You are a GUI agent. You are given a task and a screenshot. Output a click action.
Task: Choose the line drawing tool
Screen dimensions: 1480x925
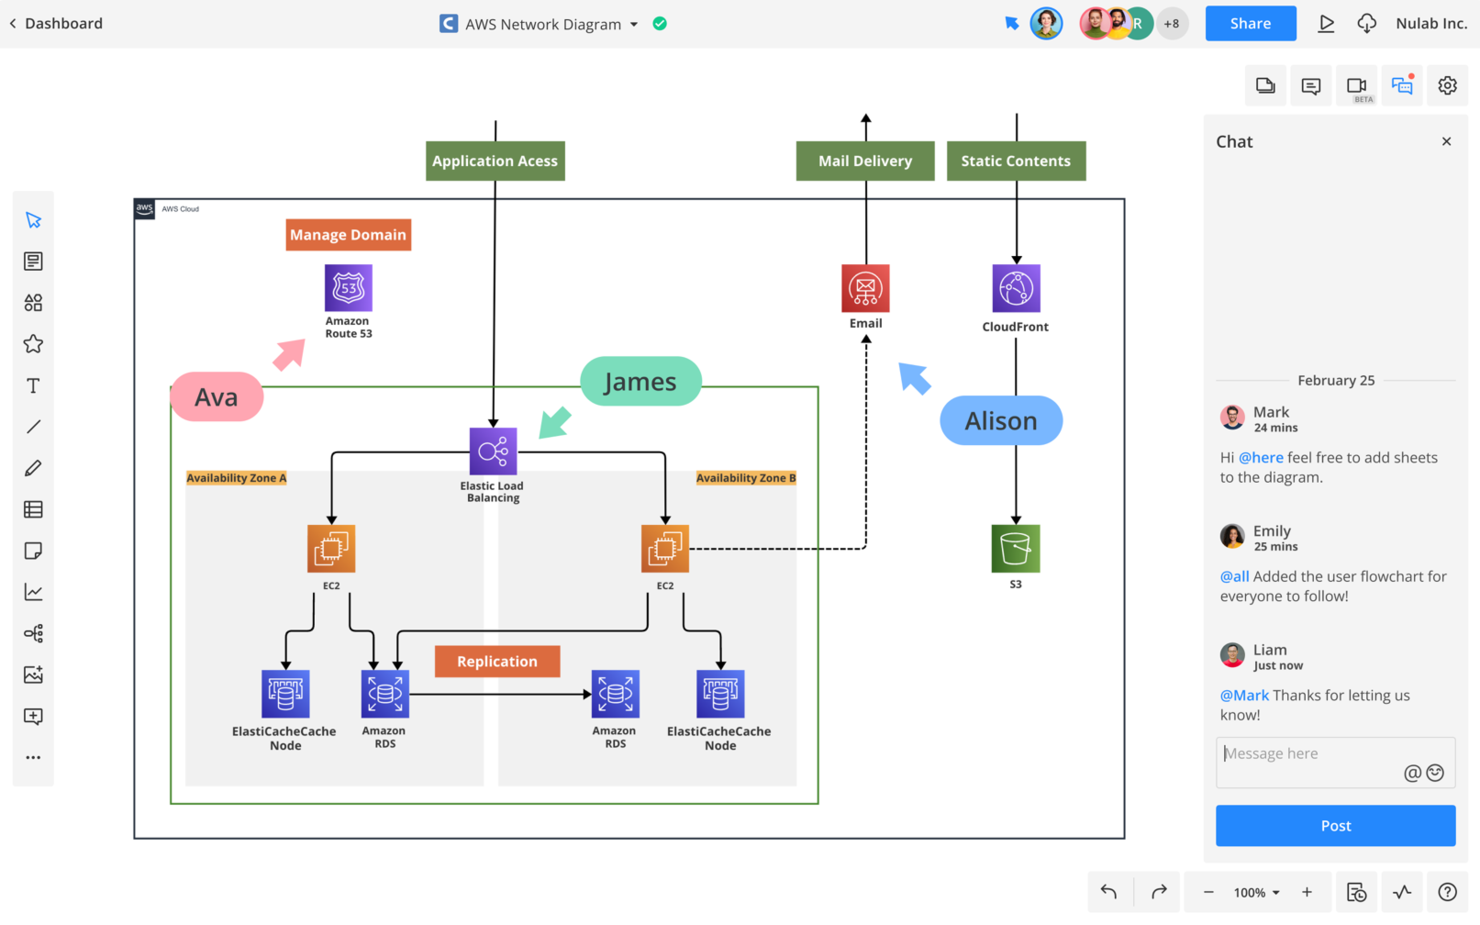[x=33, y=427]
